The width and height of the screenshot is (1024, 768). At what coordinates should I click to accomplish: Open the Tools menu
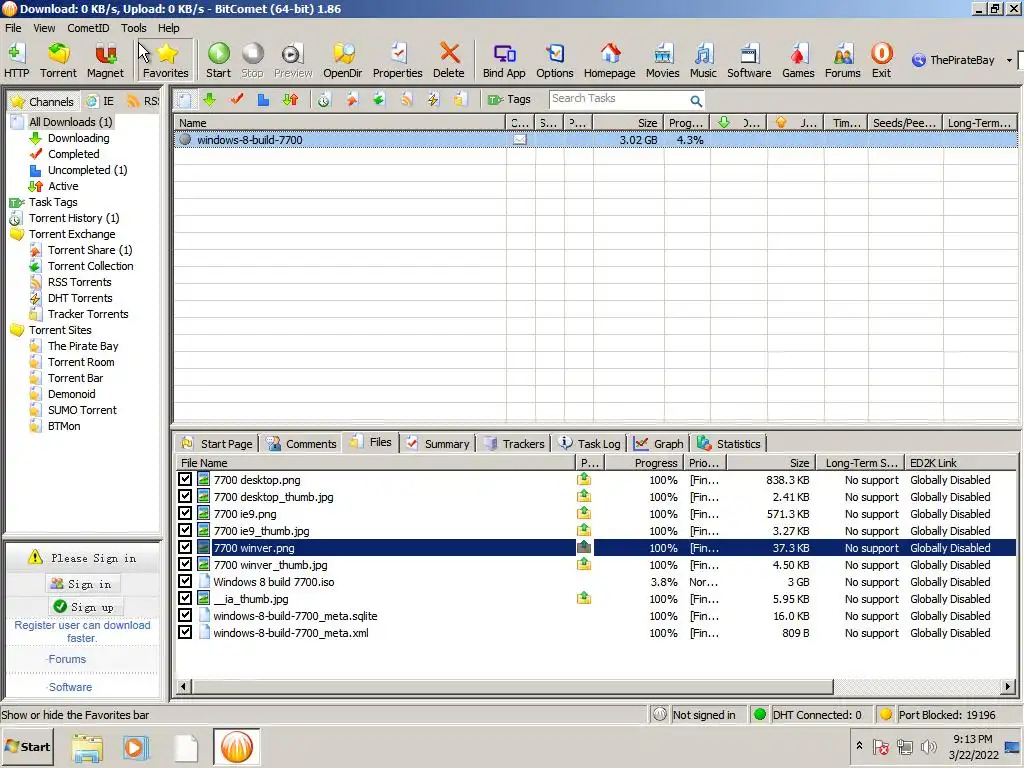point(133,28)
